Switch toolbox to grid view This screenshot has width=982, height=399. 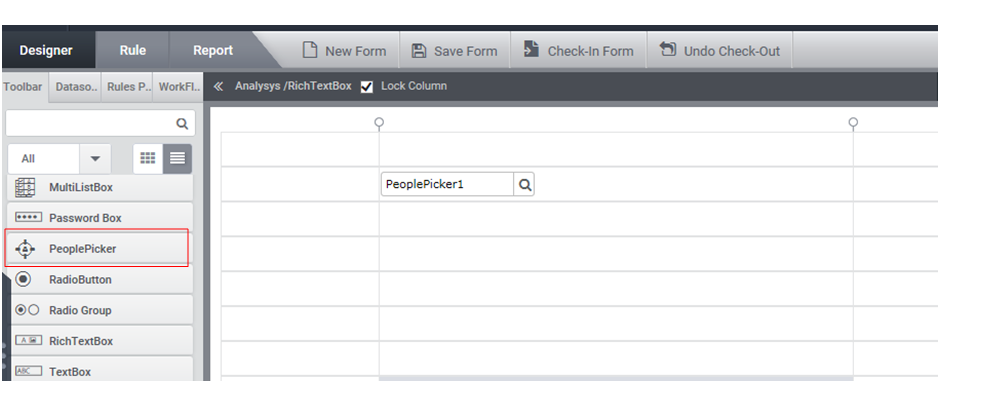coord(148,158)
